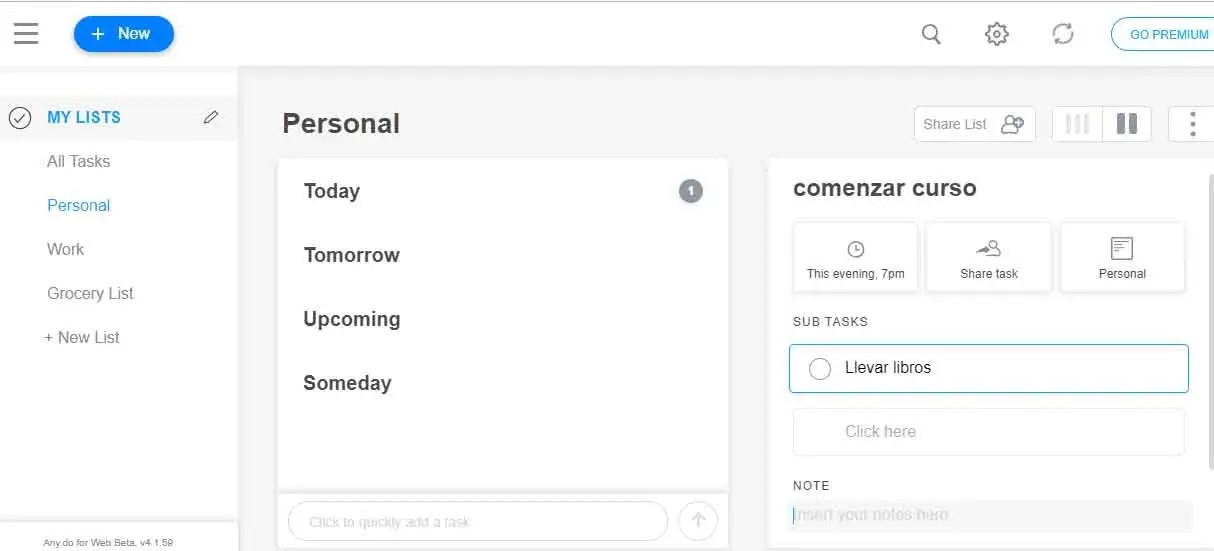Check off the Llevar libros subtask
The image size is (1214, 551).
click(x=820, y=368)
